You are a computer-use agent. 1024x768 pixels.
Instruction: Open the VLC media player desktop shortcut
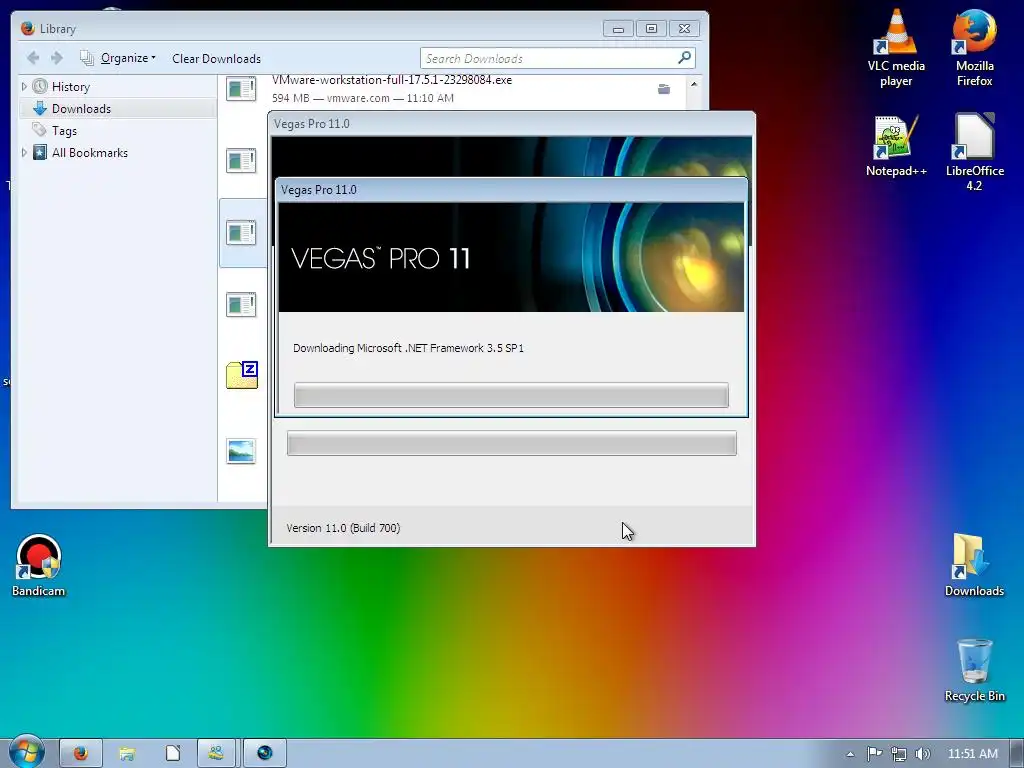pyautogui.click(x=895, y=47)
